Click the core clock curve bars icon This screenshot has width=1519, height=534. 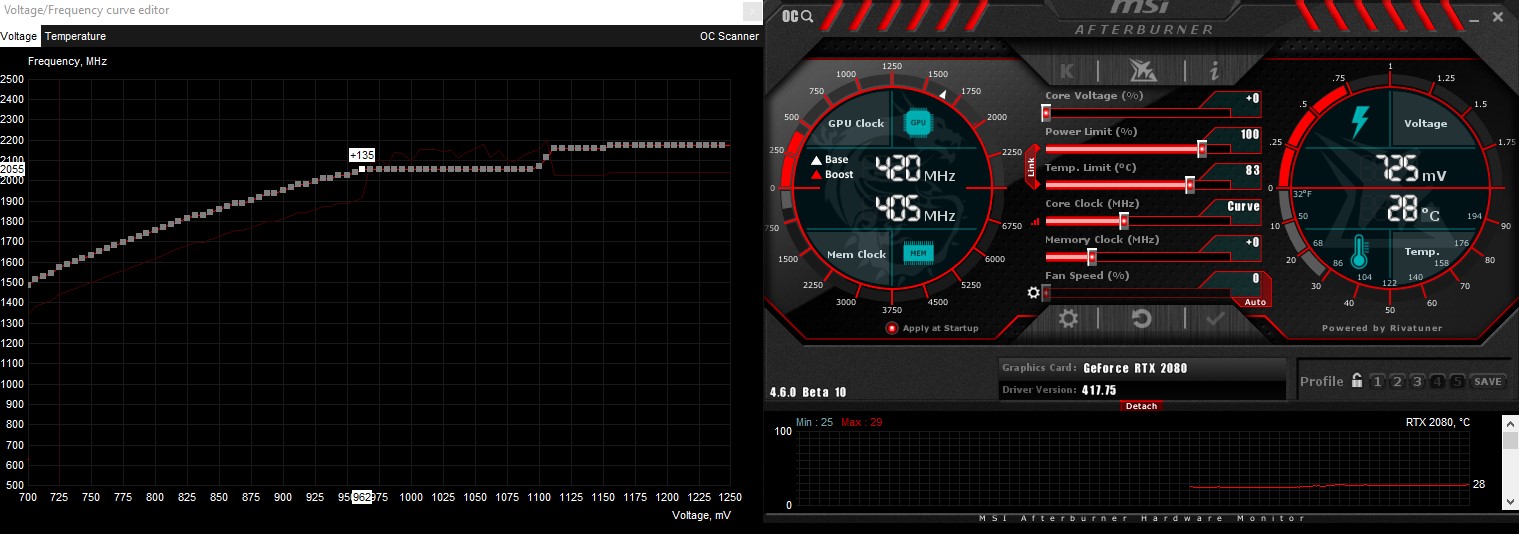click(x=1034, y=222)
